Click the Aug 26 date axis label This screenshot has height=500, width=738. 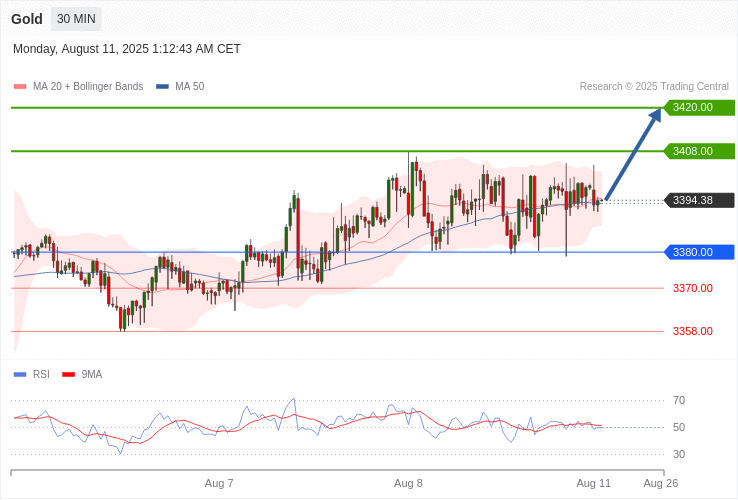(x=661, y=484)
